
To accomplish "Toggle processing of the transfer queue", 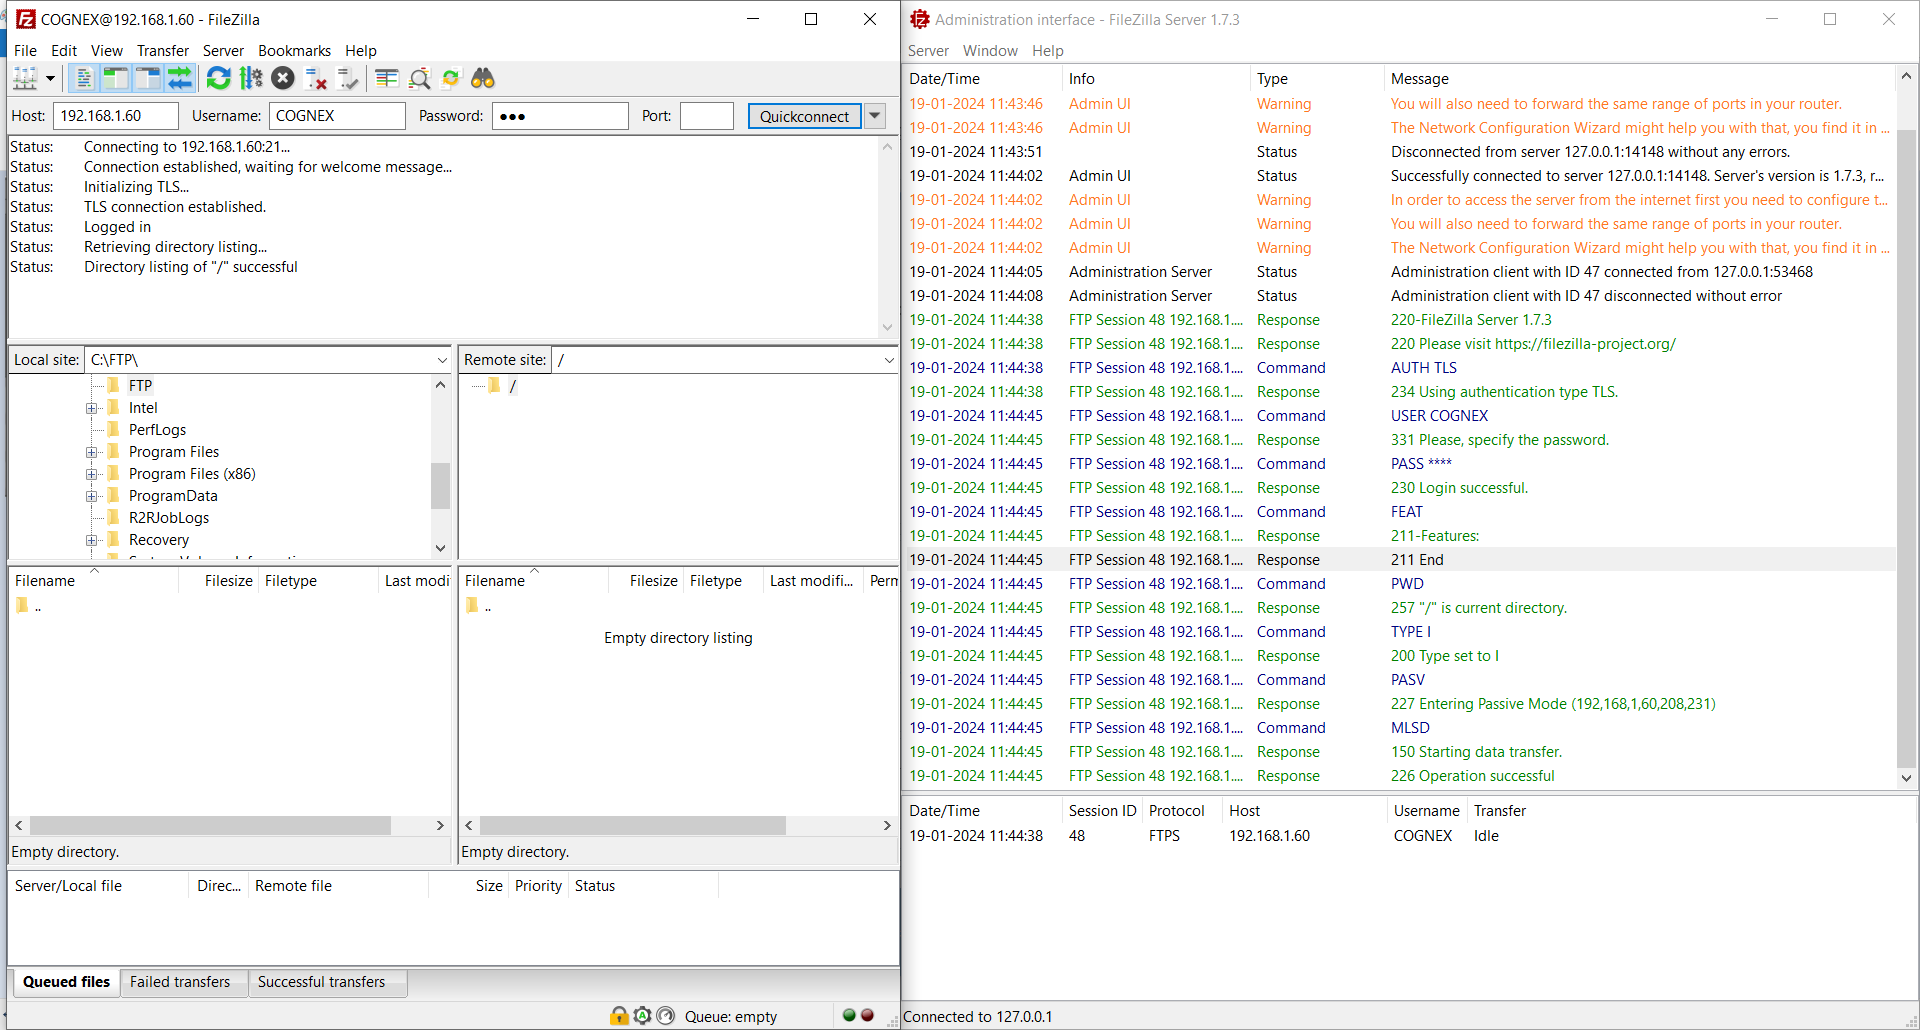I will (x=251, y=78).
